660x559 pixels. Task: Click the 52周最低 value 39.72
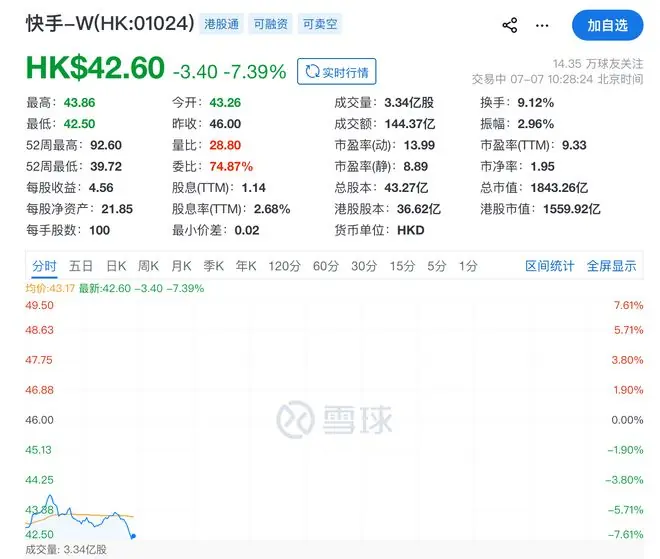(x=106, y=166)
